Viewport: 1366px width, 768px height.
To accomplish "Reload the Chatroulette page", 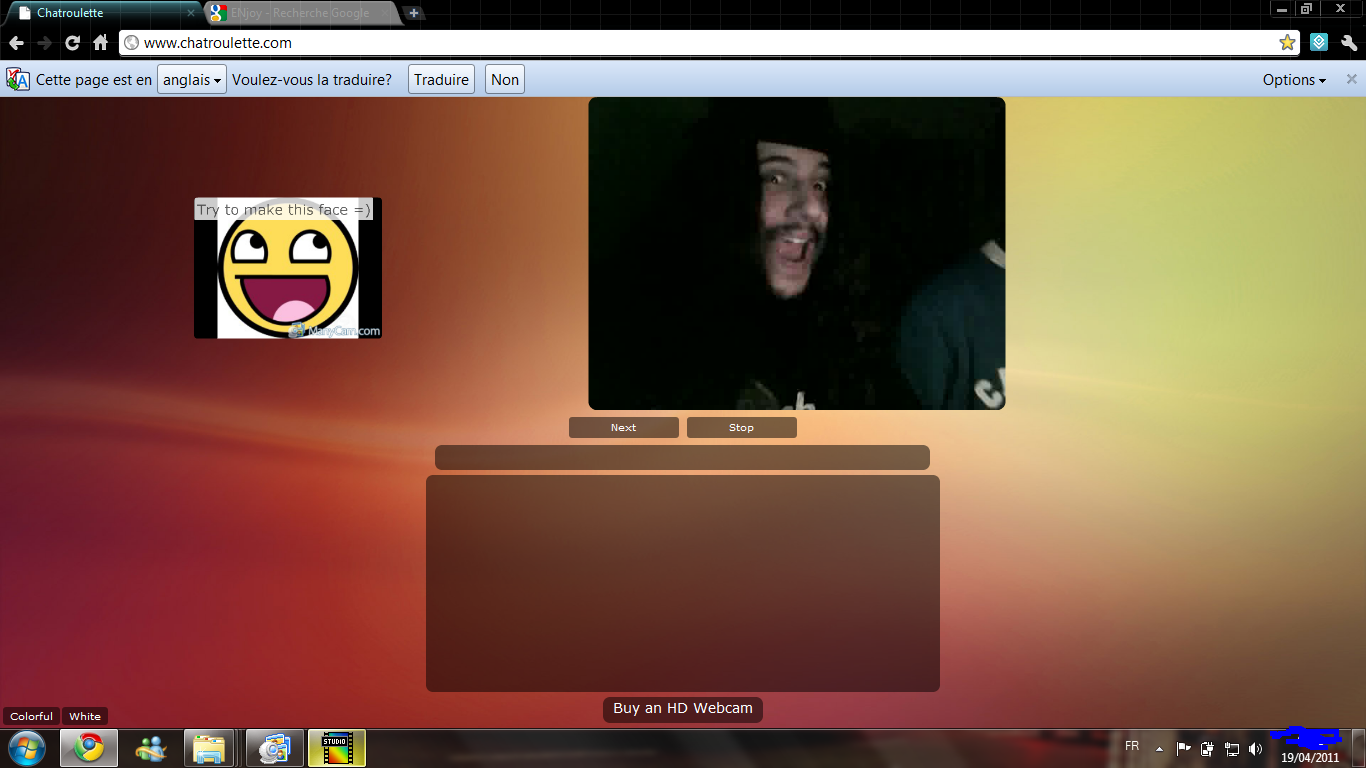I will click(x=72, y=43).
